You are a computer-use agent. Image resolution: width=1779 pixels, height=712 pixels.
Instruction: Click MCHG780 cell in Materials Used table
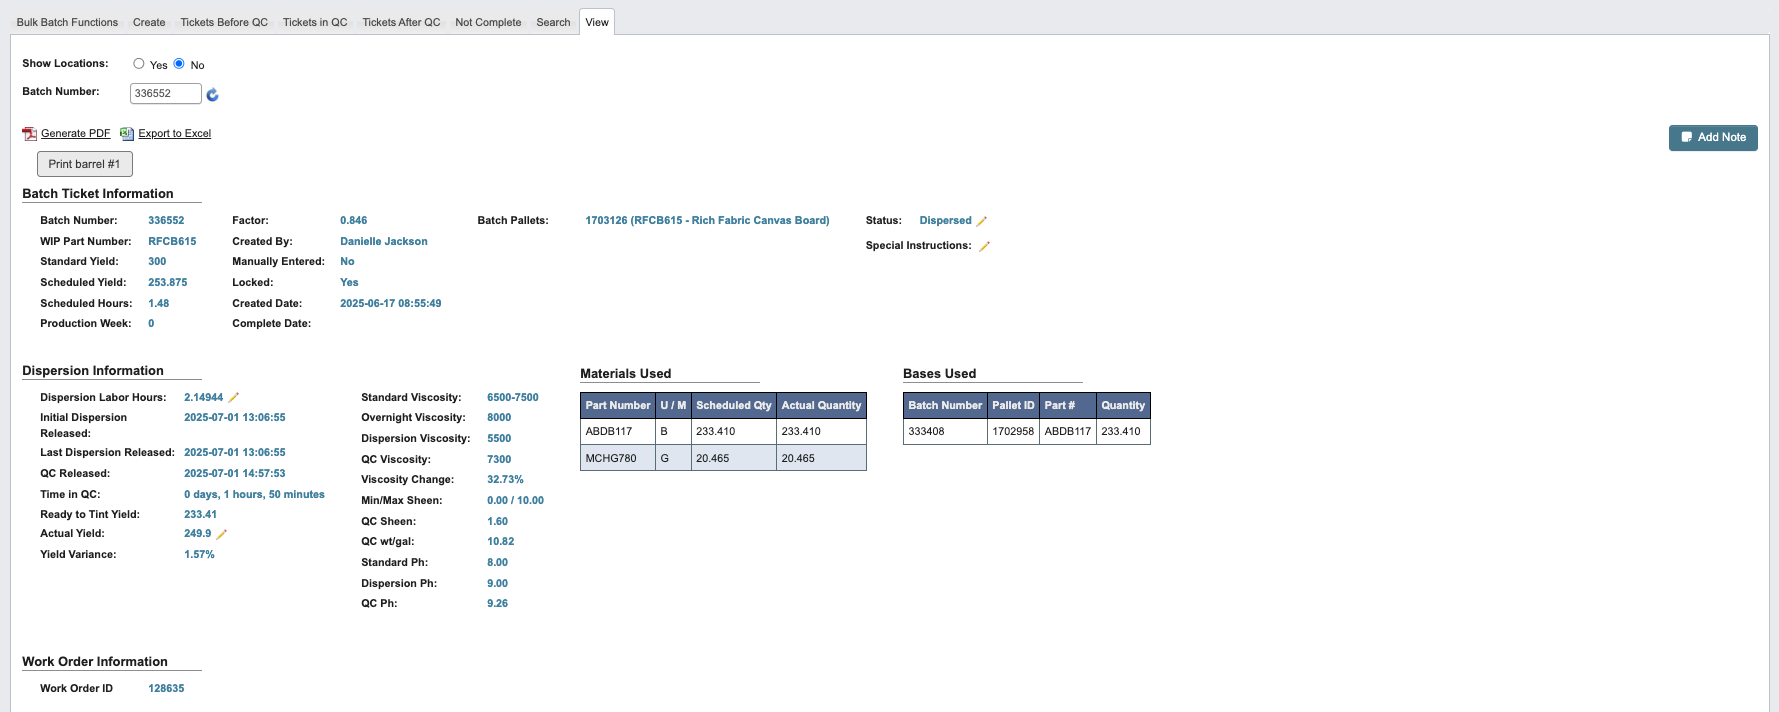click(x=618, y=458)
